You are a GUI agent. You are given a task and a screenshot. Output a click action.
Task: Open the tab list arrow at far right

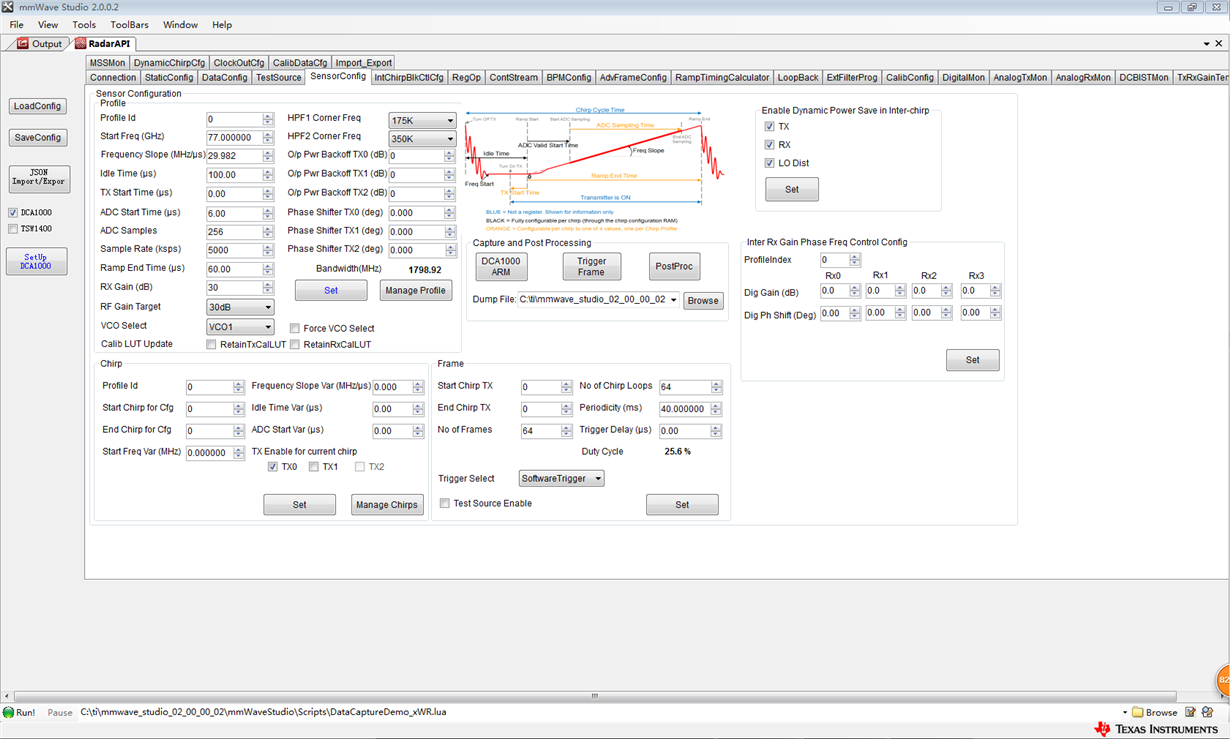click(x=1207, y=44)
